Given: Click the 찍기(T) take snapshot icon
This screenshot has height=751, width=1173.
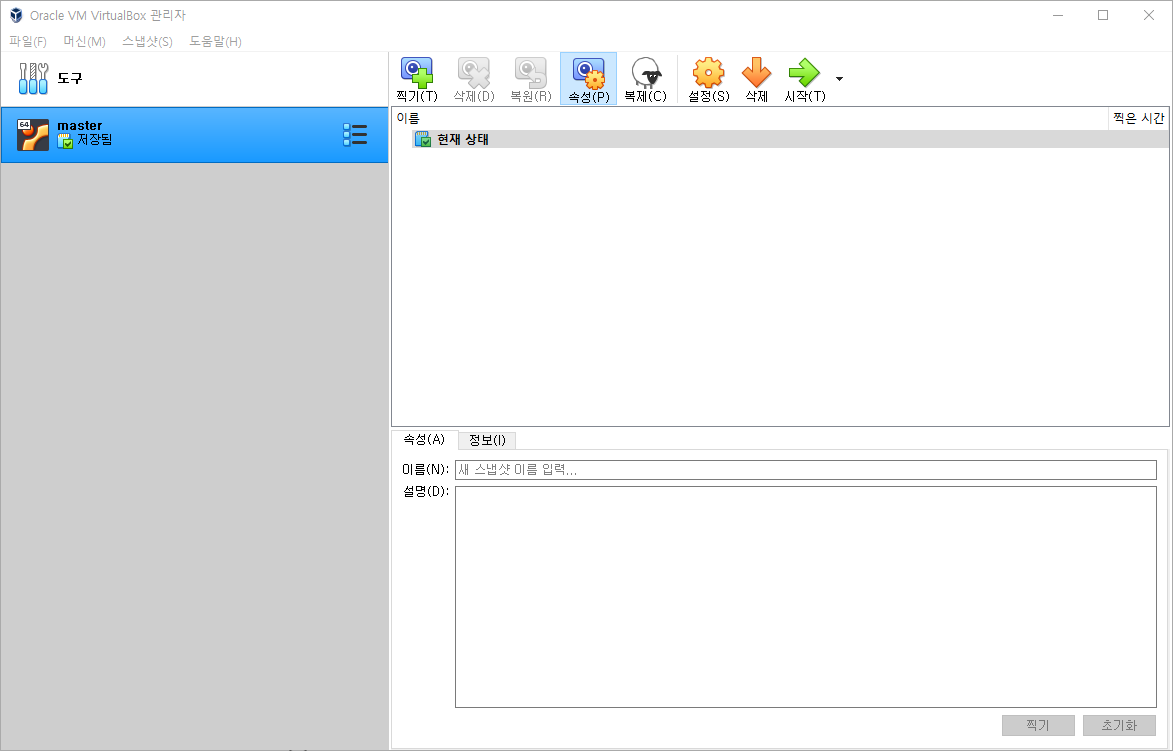Looking at the screenshot, I should [x=417, y=73].
